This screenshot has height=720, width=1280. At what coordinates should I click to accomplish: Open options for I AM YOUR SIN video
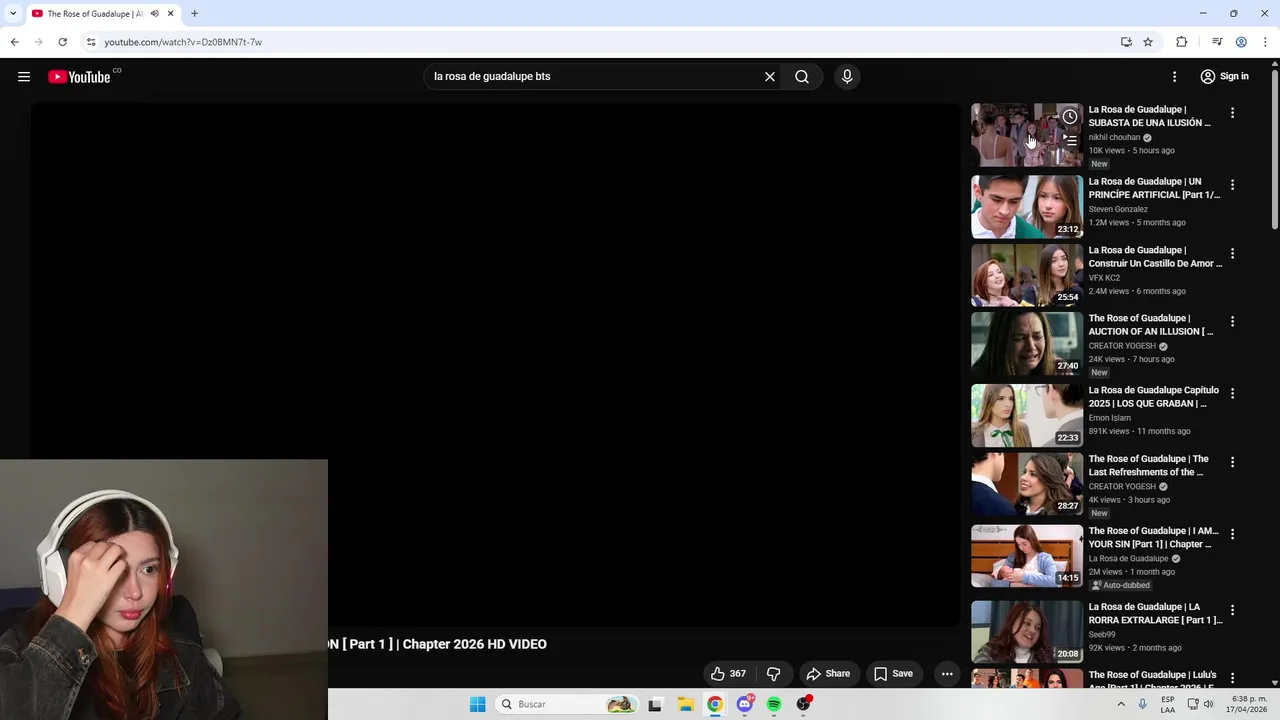click(1232, 534)
